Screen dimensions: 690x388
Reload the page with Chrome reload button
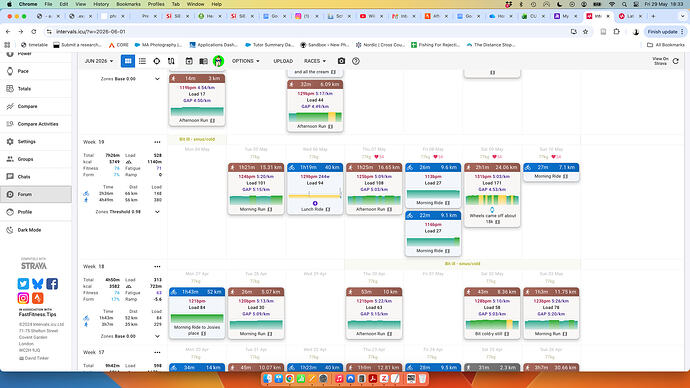click(x=34, y=32)
